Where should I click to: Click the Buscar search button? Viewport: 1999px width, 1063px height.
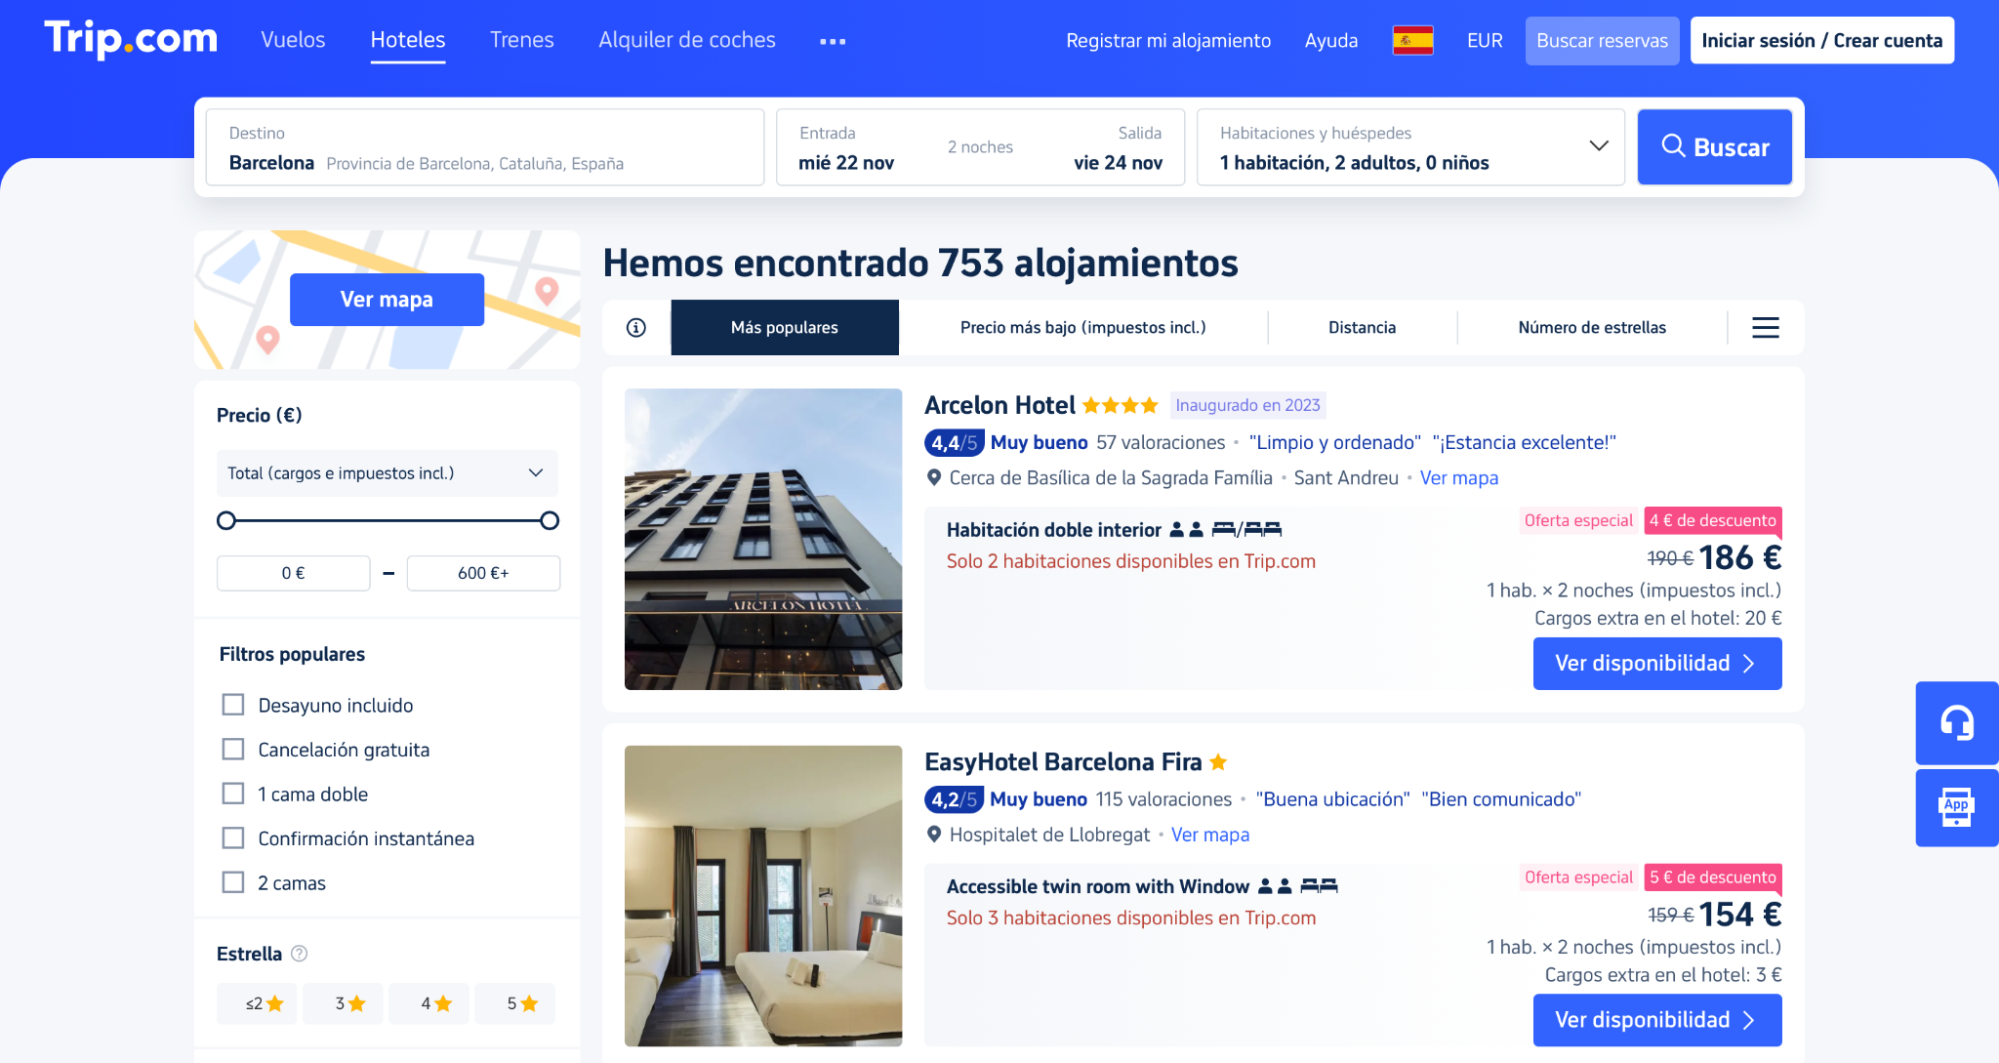click(x=1714, y=147)
